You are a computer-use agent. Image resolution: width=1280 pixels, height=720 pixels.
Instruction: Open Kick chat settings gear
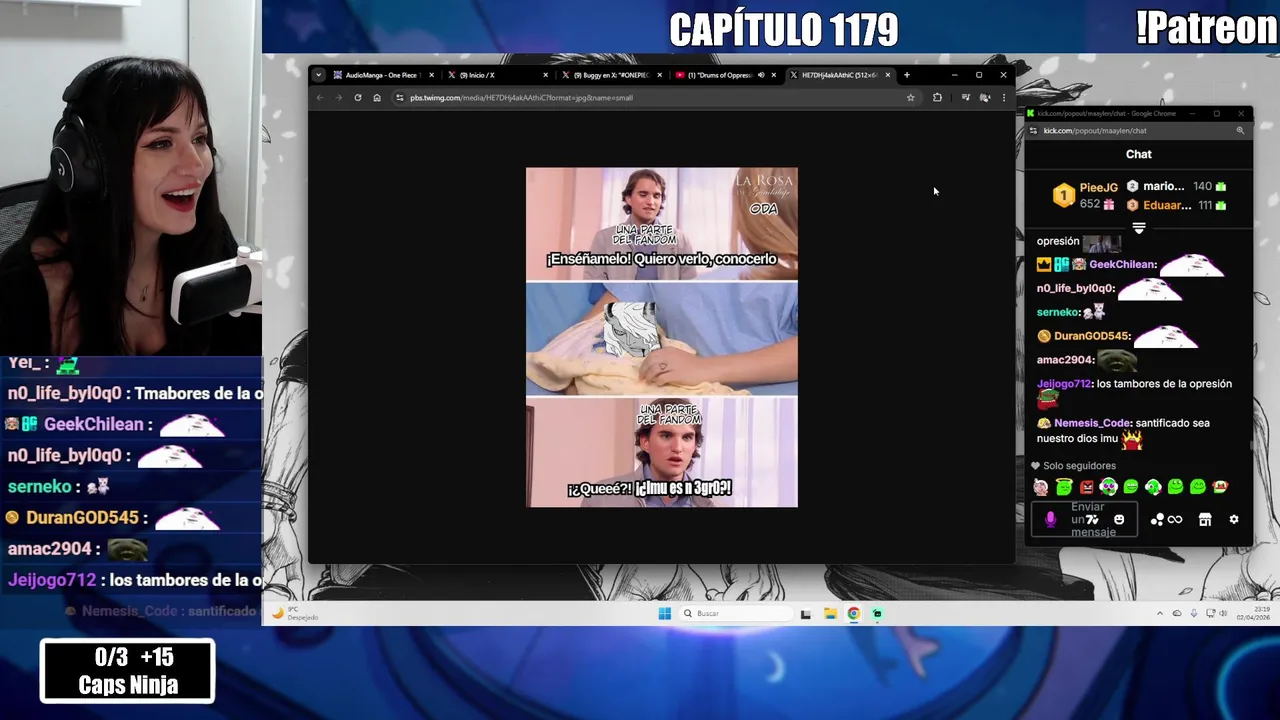pos(1234,519)
